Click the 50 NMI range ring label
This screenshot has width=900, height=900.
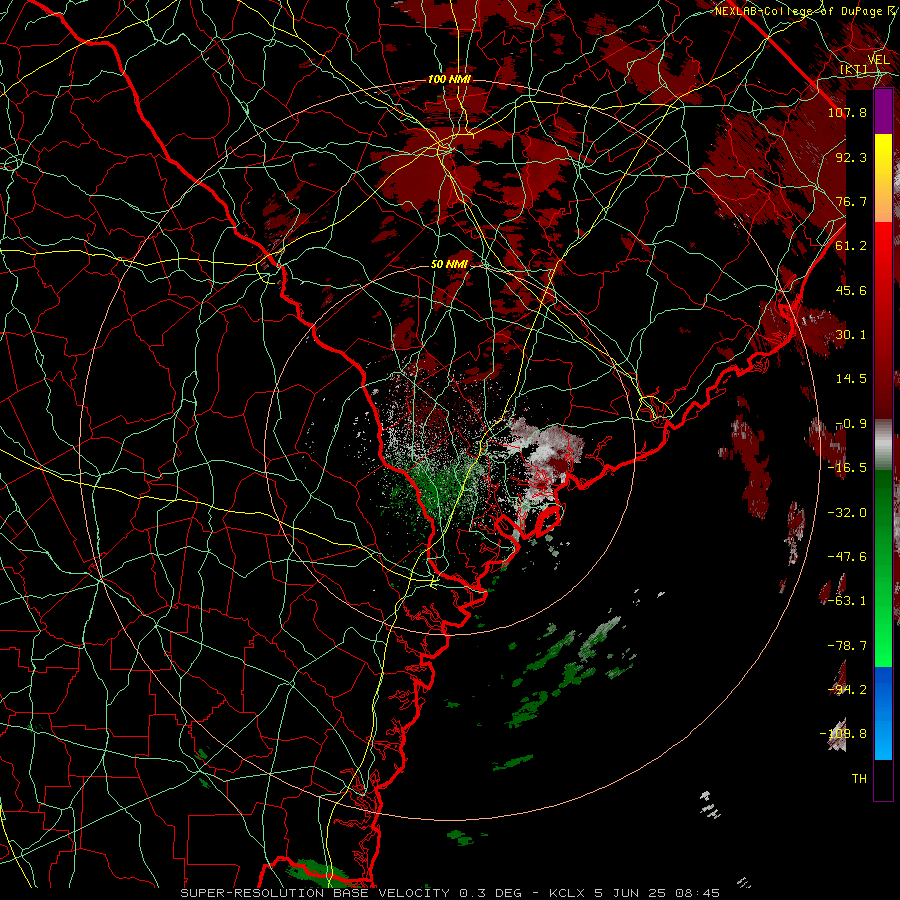449,264
